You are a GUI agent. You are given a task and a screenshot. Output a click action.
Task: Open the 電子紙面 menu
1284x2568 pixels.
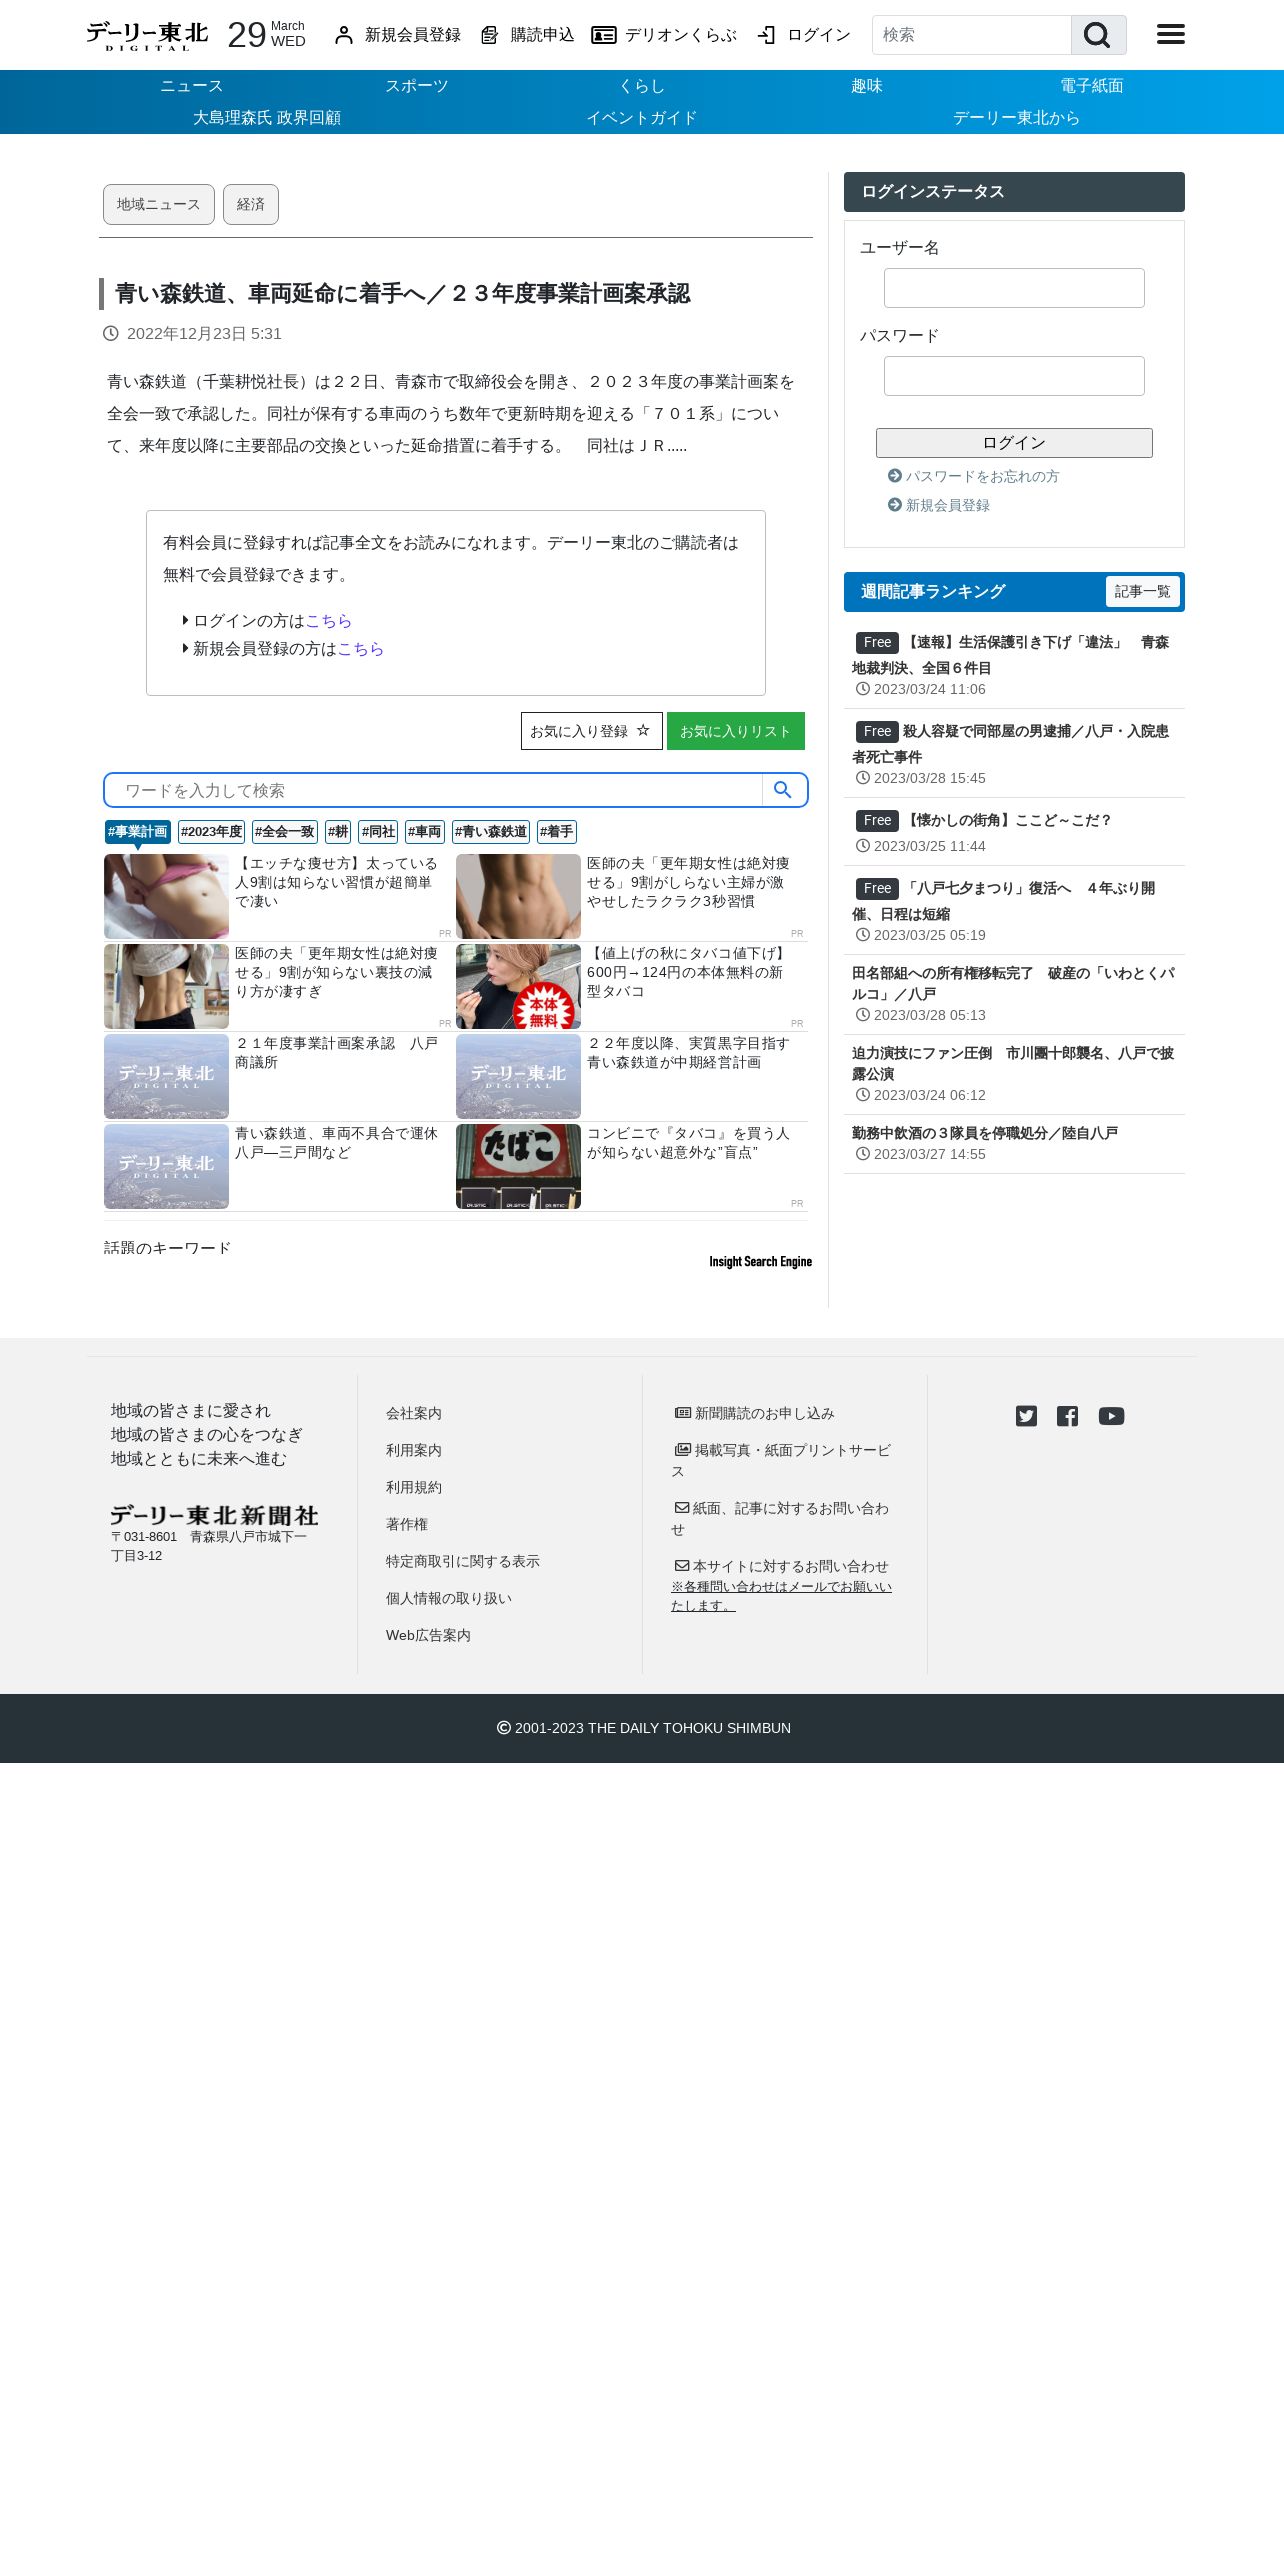pyautogui.click(x=1092, y=86)
